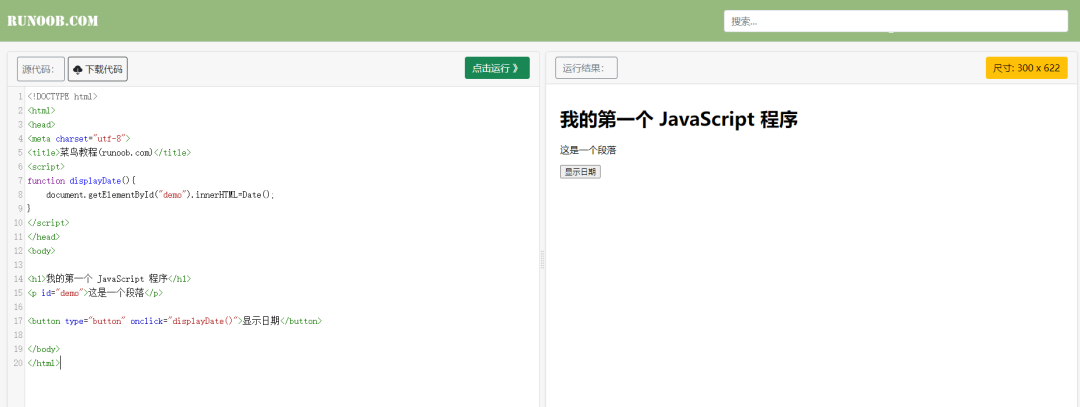Screen dimensions: 1080x407
Task: Click the <!DOCTYPE html> code line
Action: point(63,96)
